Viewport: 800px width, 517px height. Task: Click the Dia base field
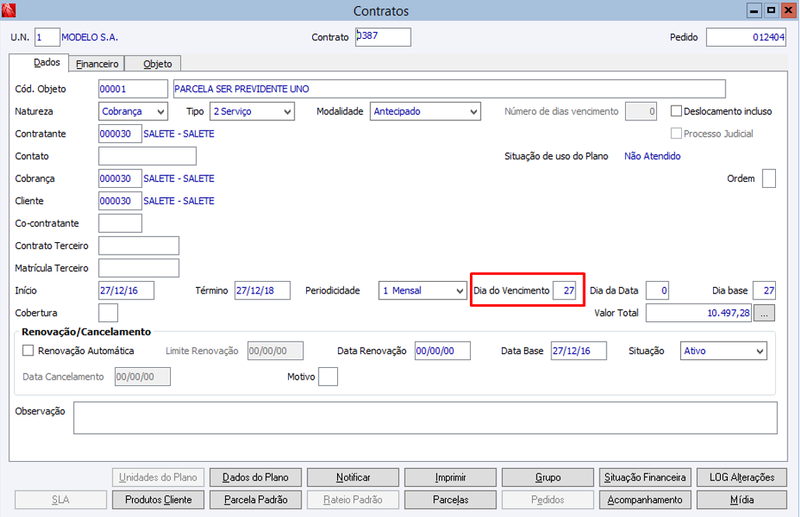764,290
